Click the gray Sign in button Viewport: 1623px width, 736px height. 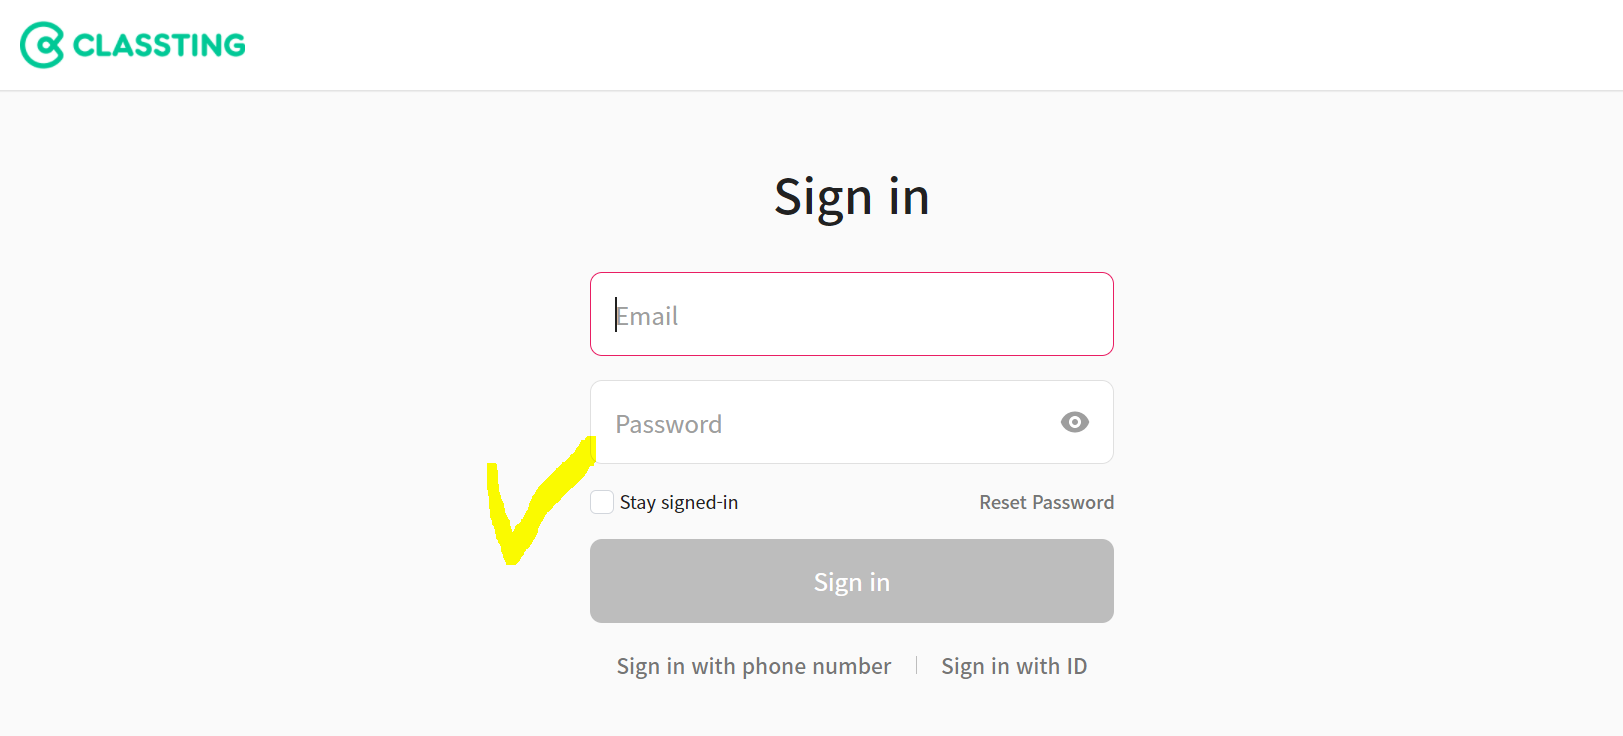852,581
